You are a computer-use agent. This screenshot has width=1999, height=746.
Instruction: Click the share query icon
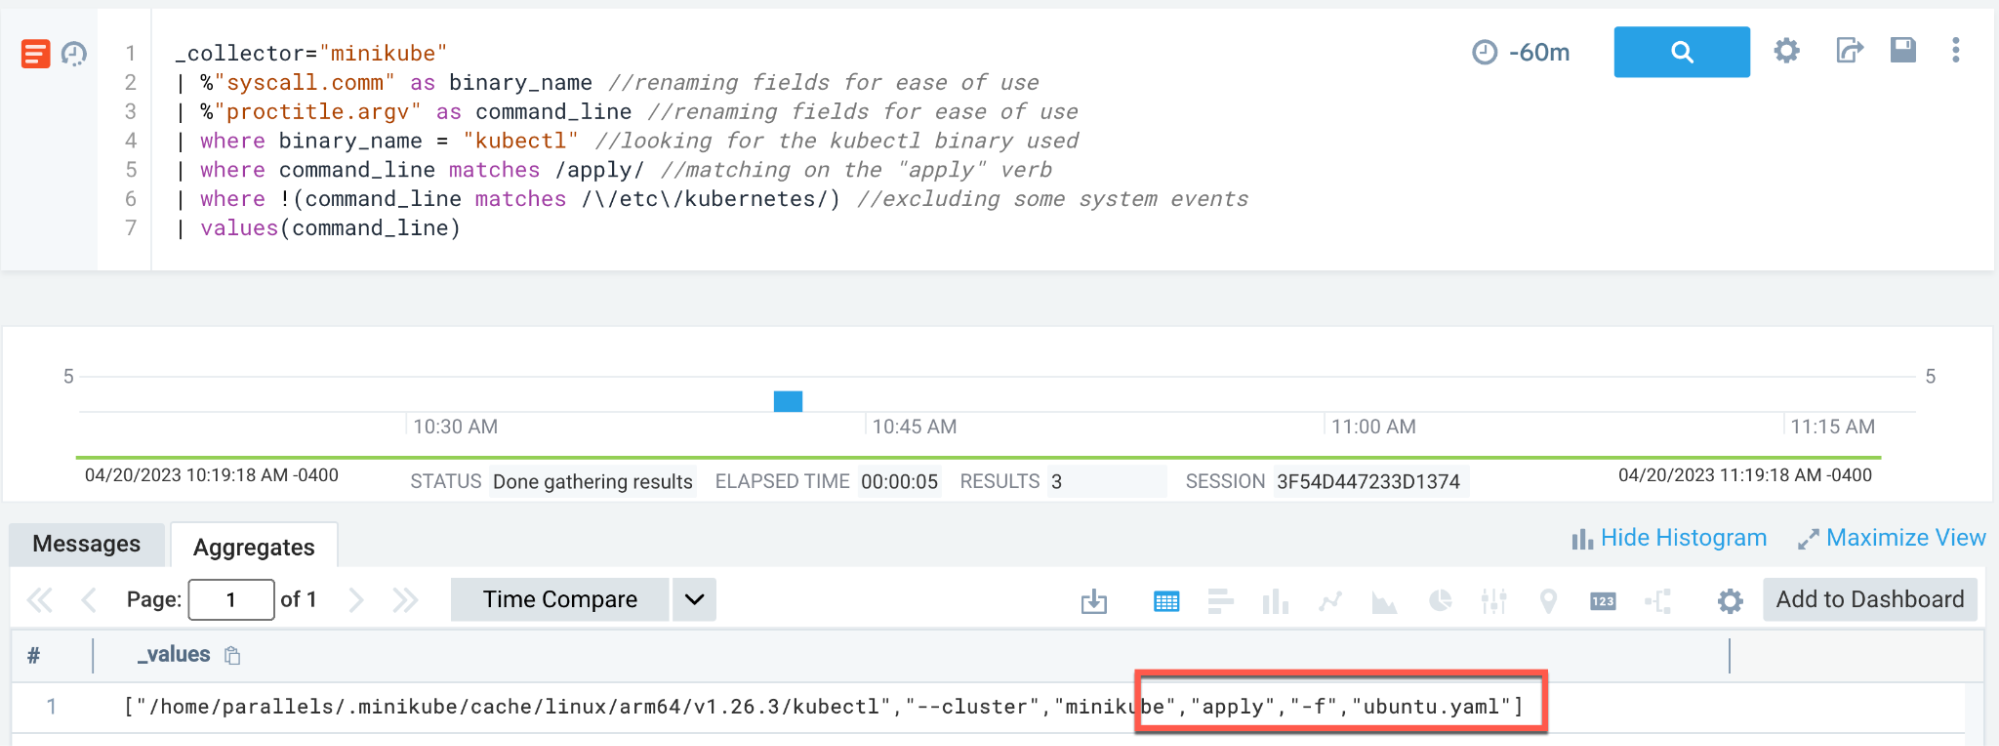(x=1849, y=51)
